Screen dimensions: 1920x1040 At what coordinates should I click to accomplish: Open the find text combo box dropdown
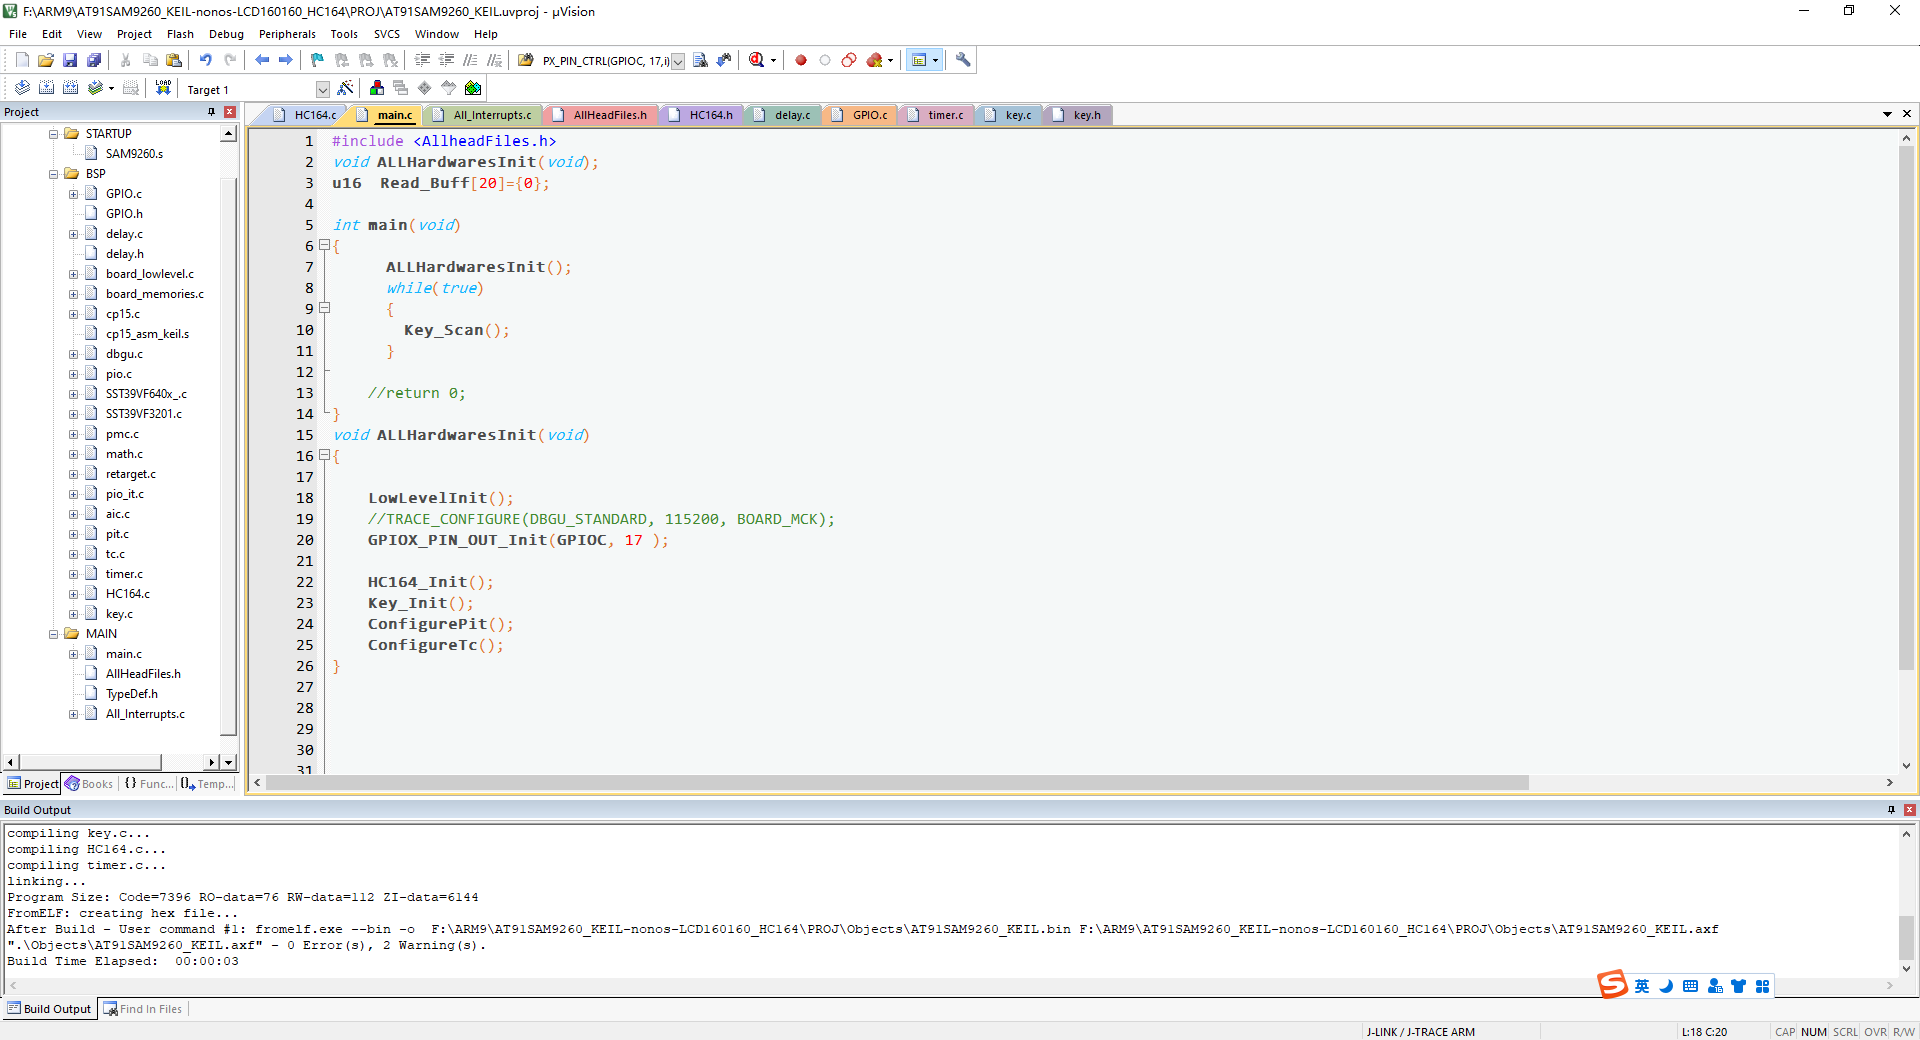(x=678, y=61)
